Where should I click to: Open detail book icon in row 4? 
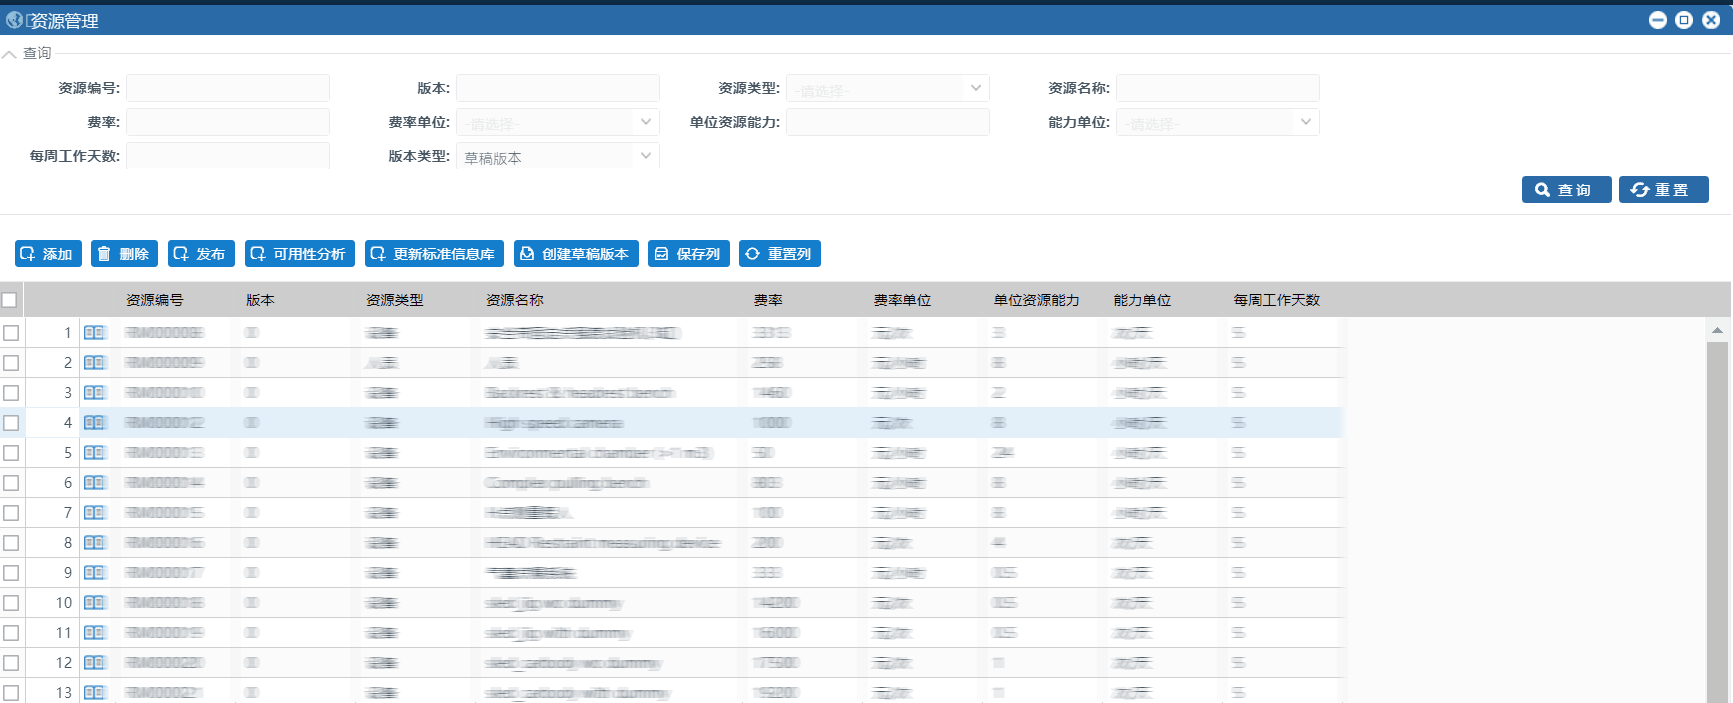tap(94, 423)
